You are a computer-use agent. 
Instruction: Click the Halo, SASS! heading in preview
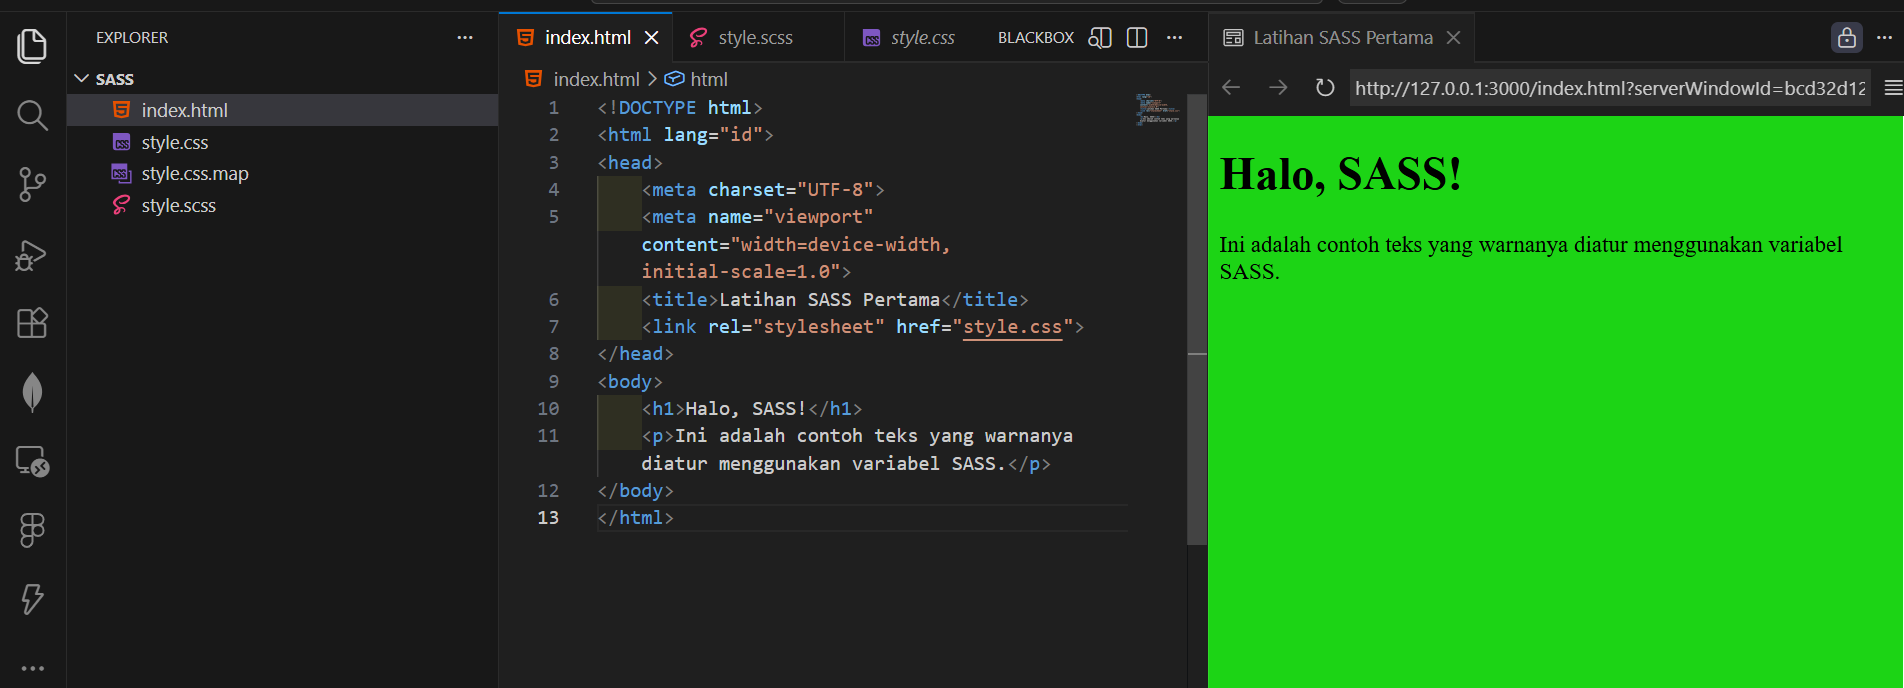point(1341,174)
